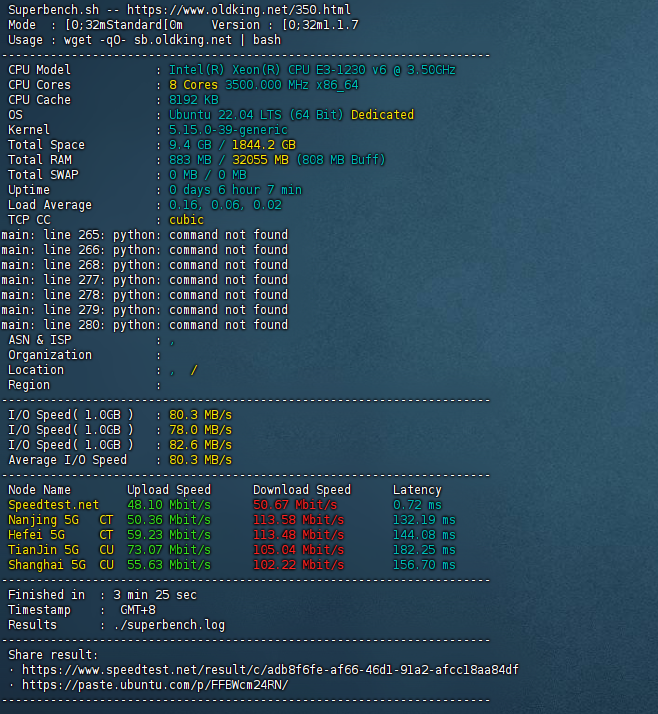The width and height of the screenshot is (658, 714).
Task: Select the Total Space 1844.2 GB value
Action: tap(264, 145)
